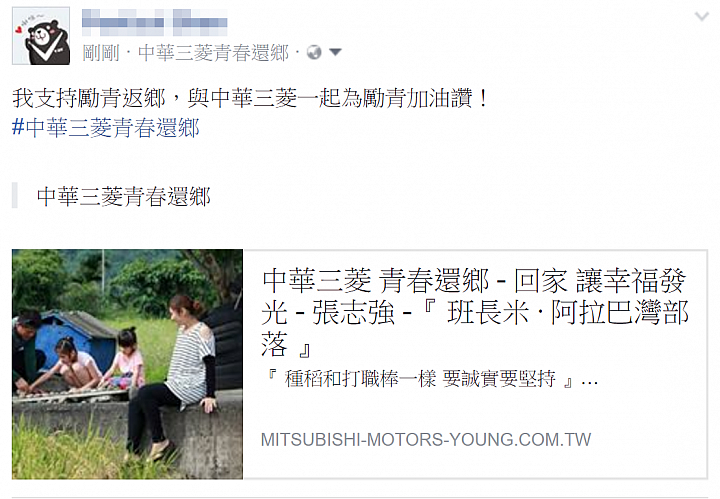The image size is (720, 499).
Task: Expand the audience selector arrow beside globe
Action: click(x=336, y=52)
